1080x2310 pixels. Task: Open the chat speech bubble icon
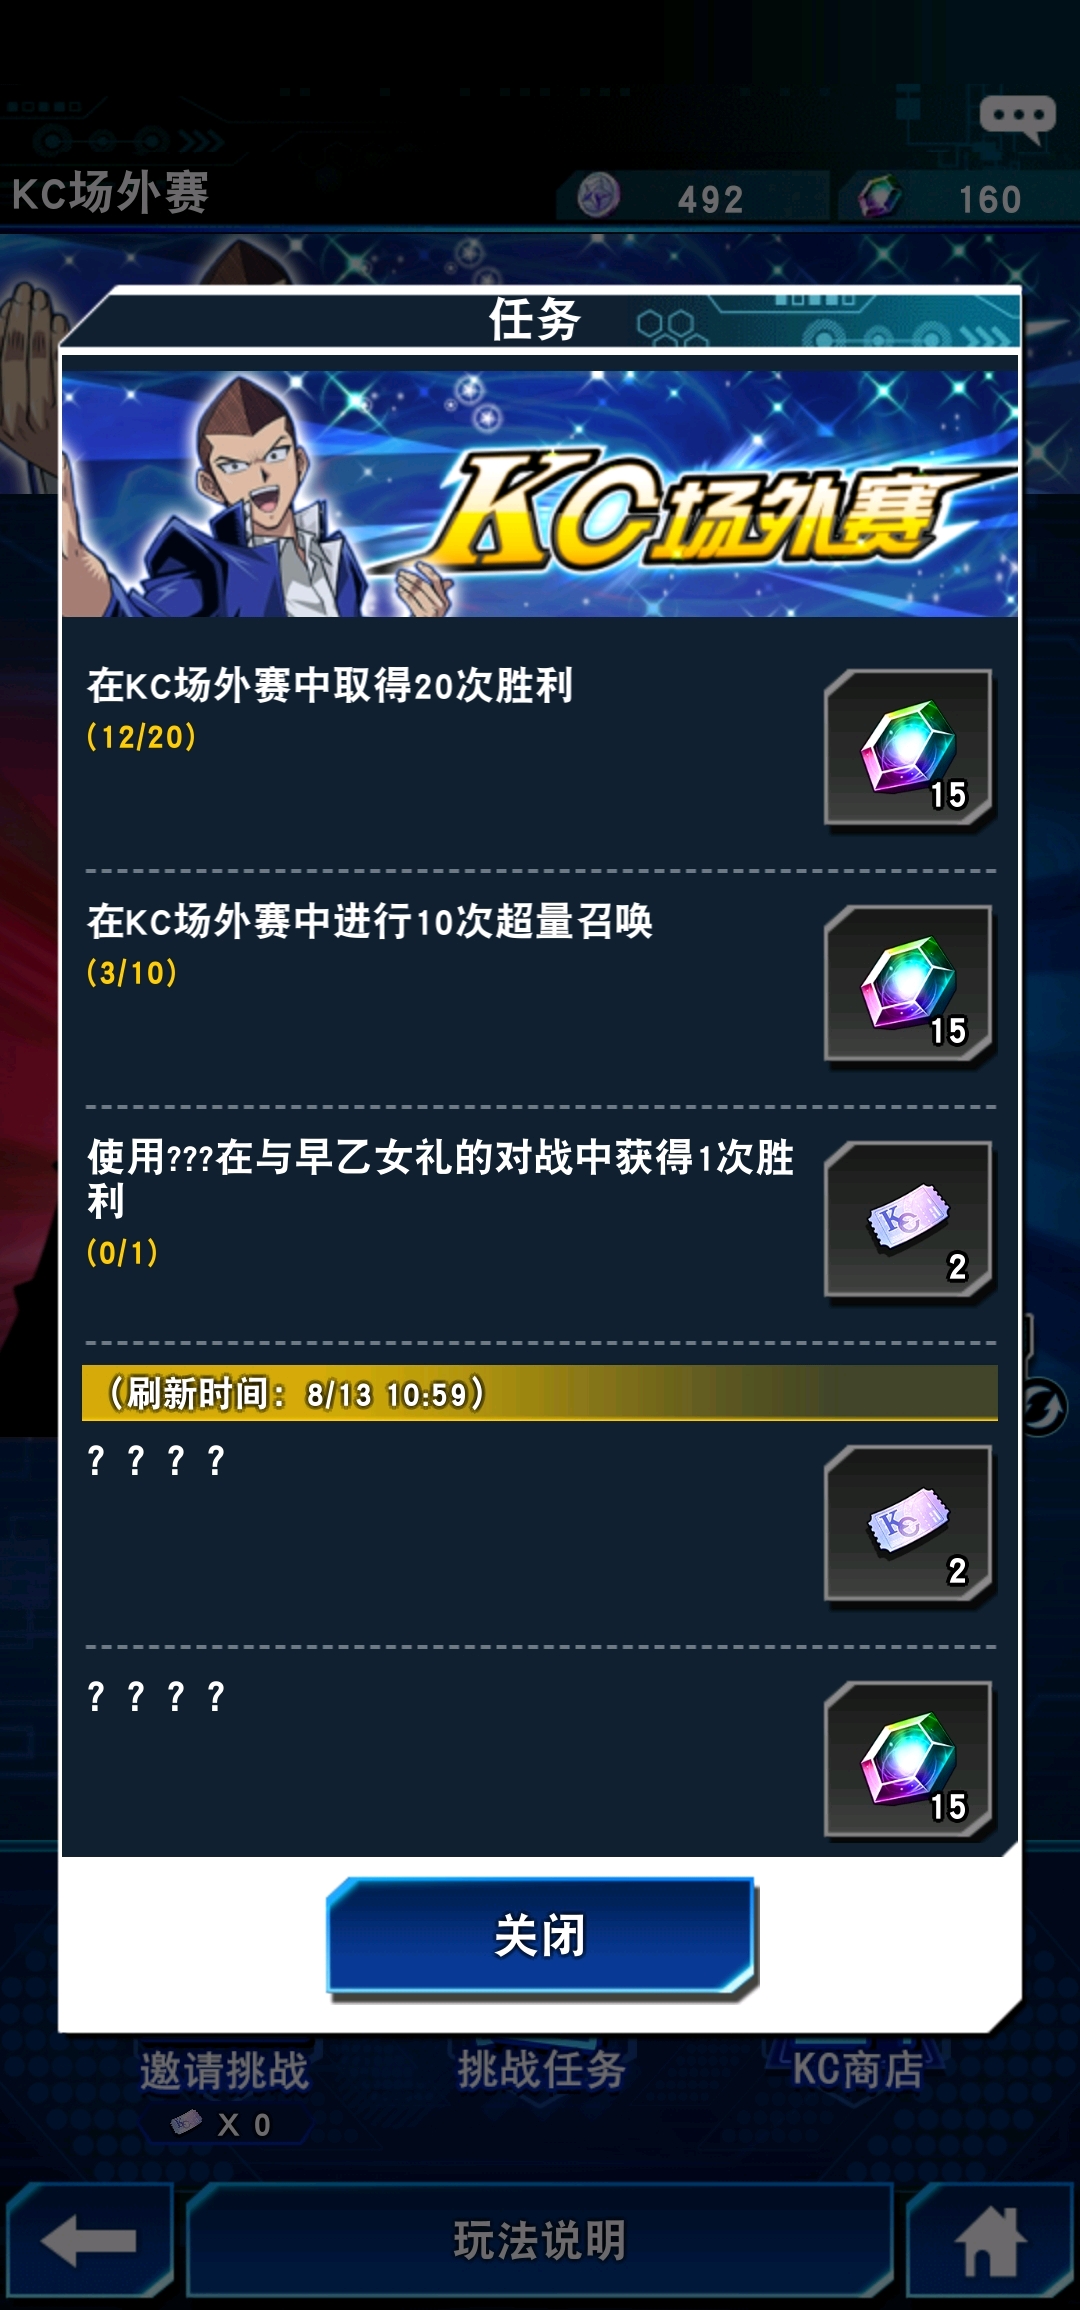(x=1018, y=119)
